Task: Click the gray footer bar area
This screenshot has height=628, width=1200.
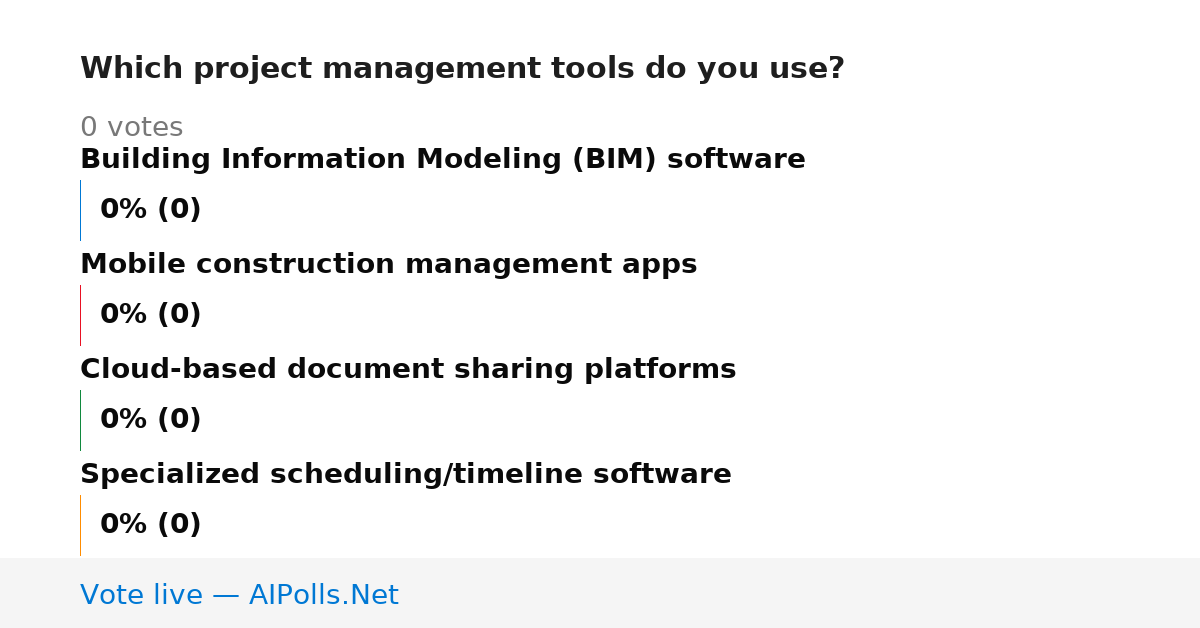Action: (600, 593)
